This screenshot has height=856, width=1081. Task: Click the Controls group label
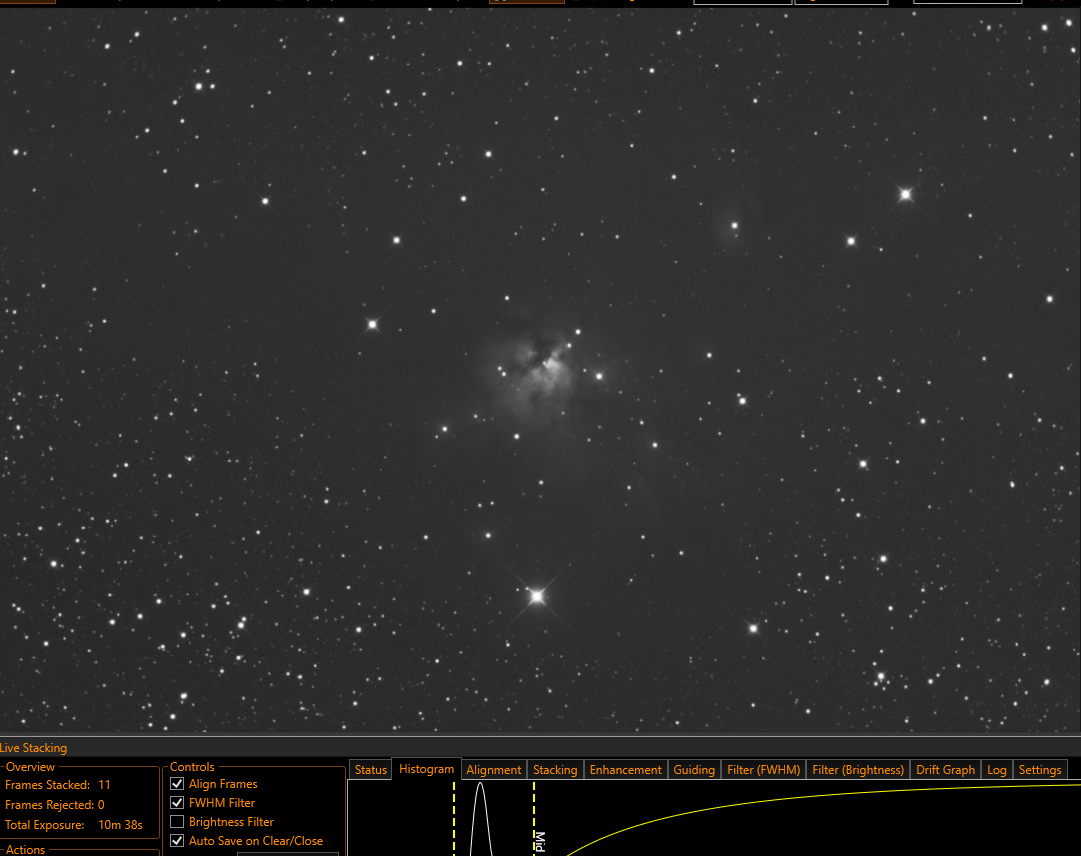tap(192, 767)
